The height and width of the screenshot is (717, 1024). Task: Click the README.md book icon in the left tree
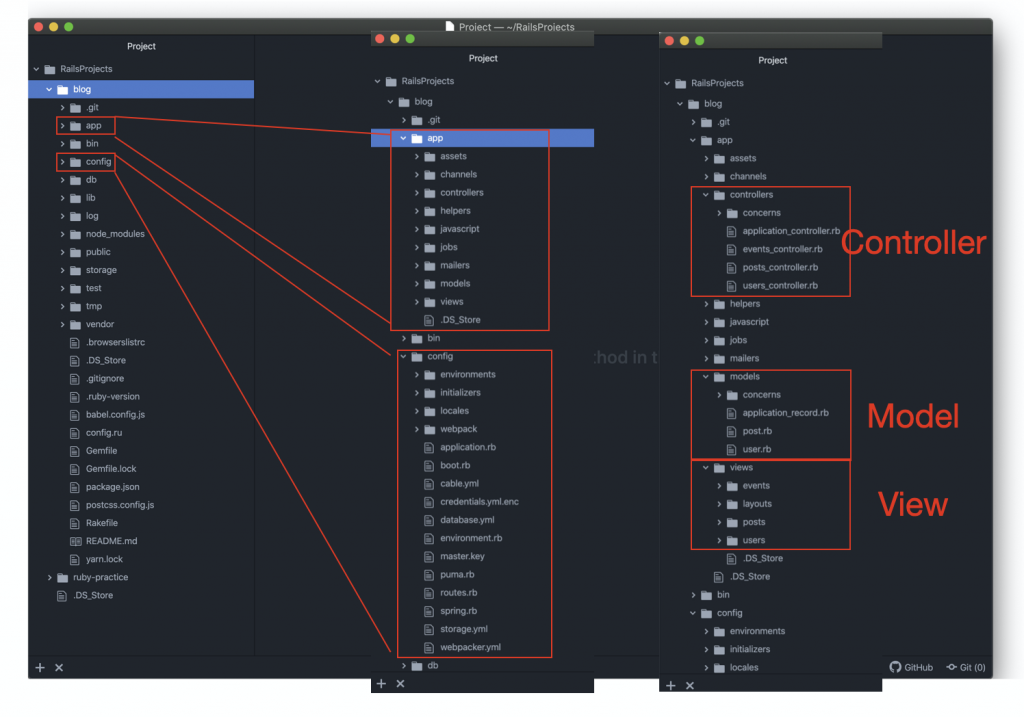tap(75, 541)
